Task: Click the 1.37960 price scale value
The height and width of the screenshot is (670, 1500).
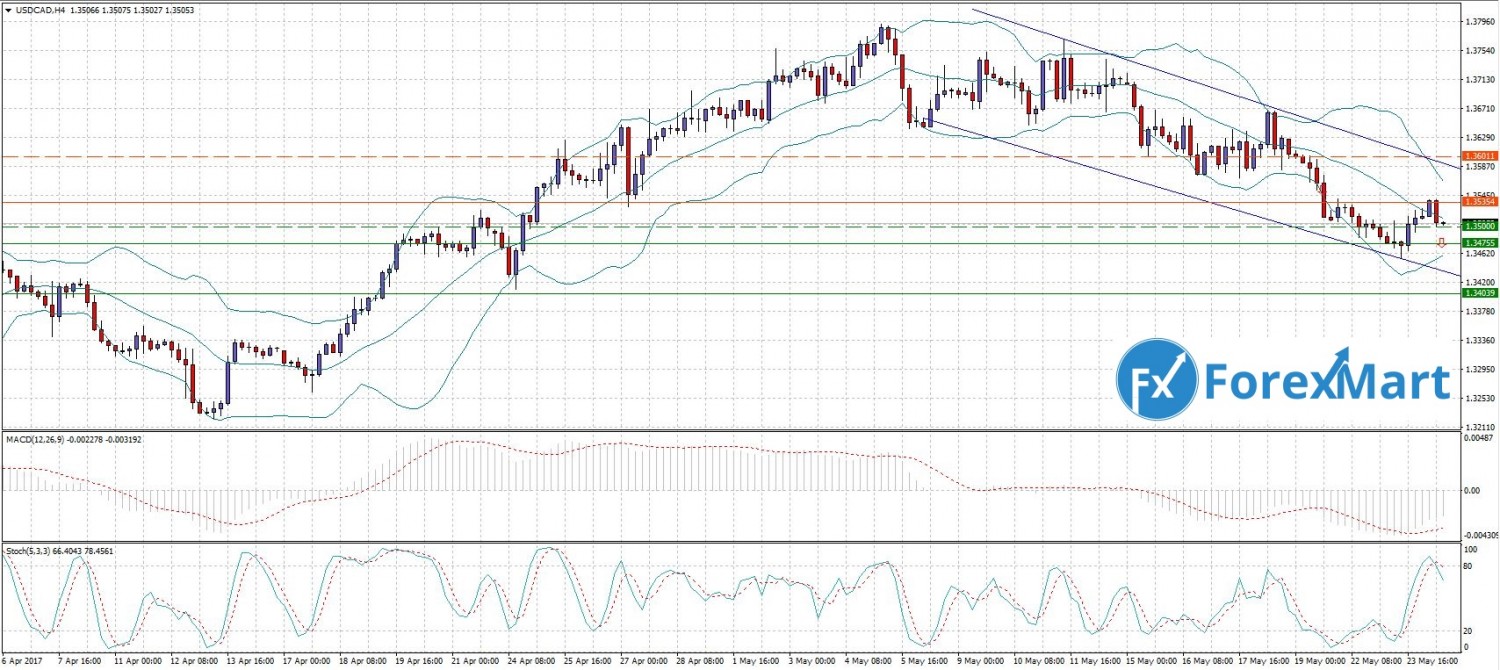Action: tap(1478, 21)
